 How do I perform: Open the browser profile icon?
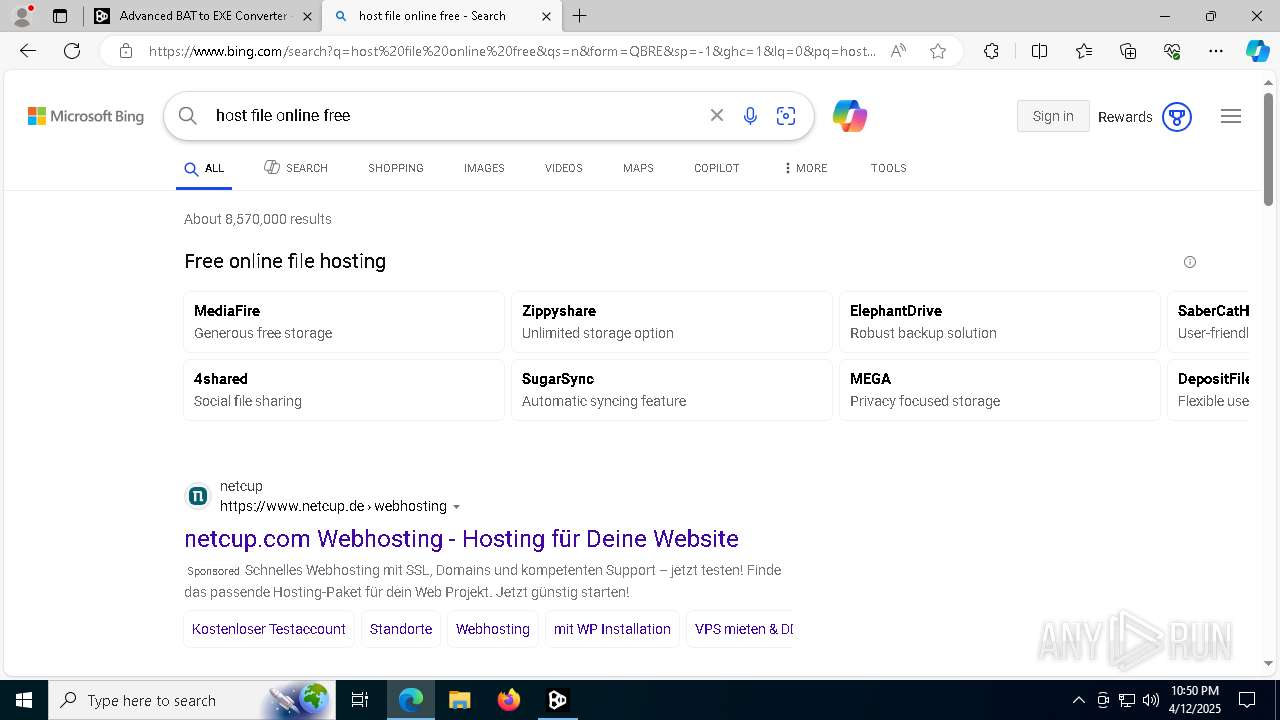point(22,16)
